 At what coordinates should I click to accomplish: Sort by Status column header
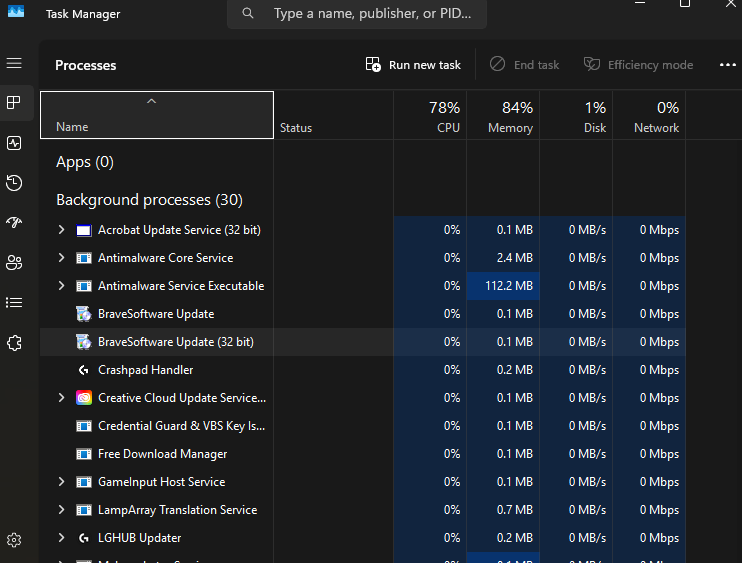[x=334, y=115]
